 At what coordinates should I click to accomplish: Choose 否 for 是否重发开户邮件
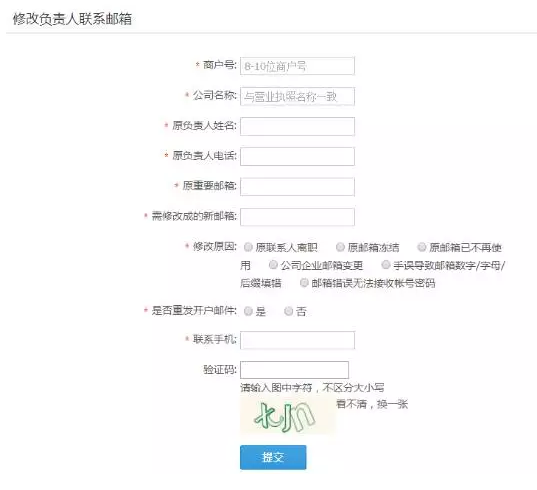(289, 311)
